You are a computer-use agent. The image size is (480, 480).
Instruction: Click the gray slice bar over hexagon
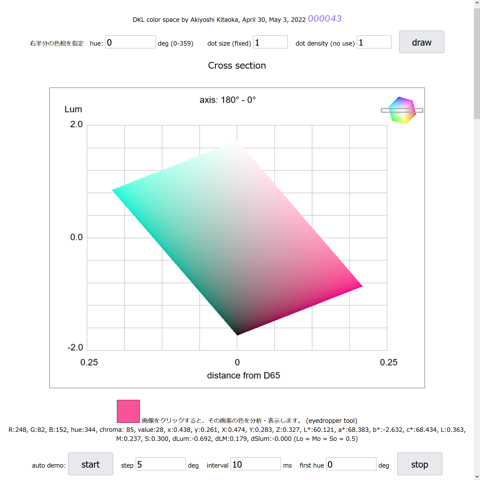(402, 110)
